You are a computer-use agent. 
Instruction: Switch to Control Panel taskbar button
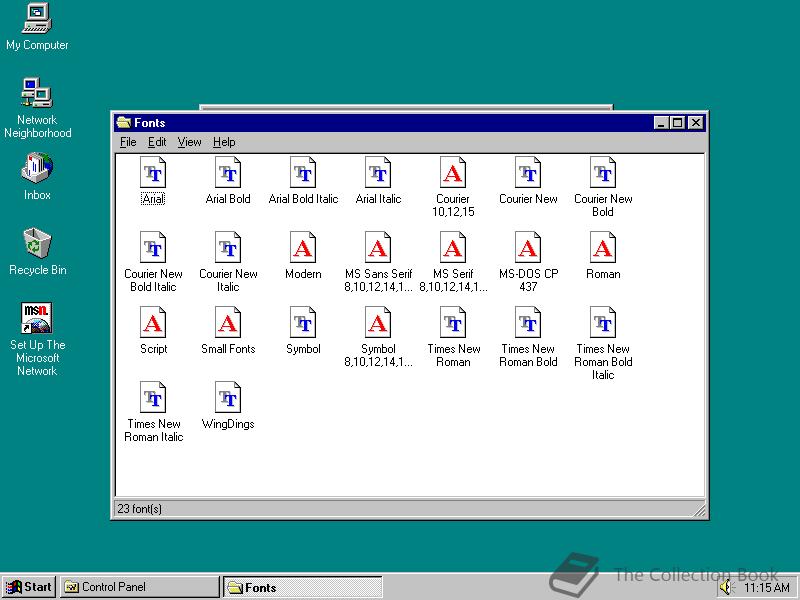pyautogui.click(x=139, y=587)
